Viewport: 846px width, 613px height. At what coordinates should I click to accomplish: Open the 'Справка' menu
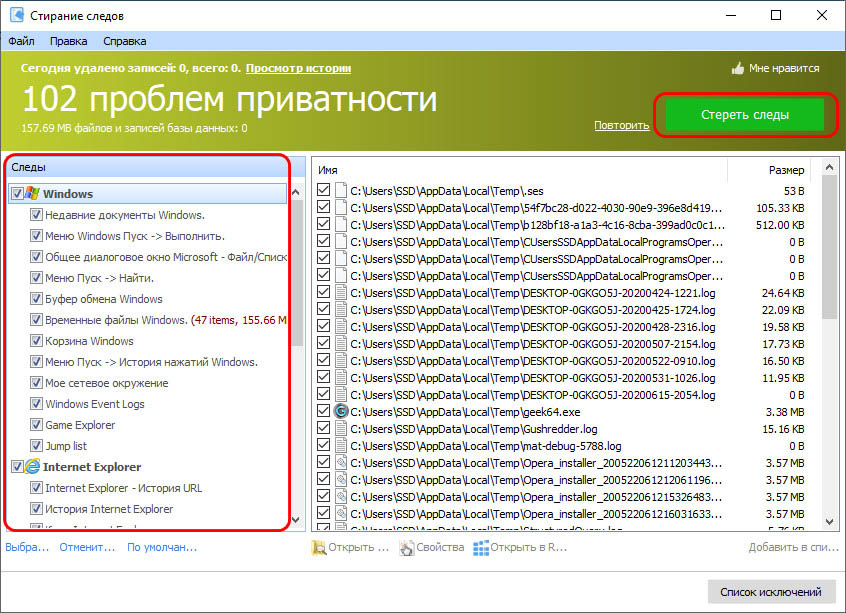tap(124, 41)
